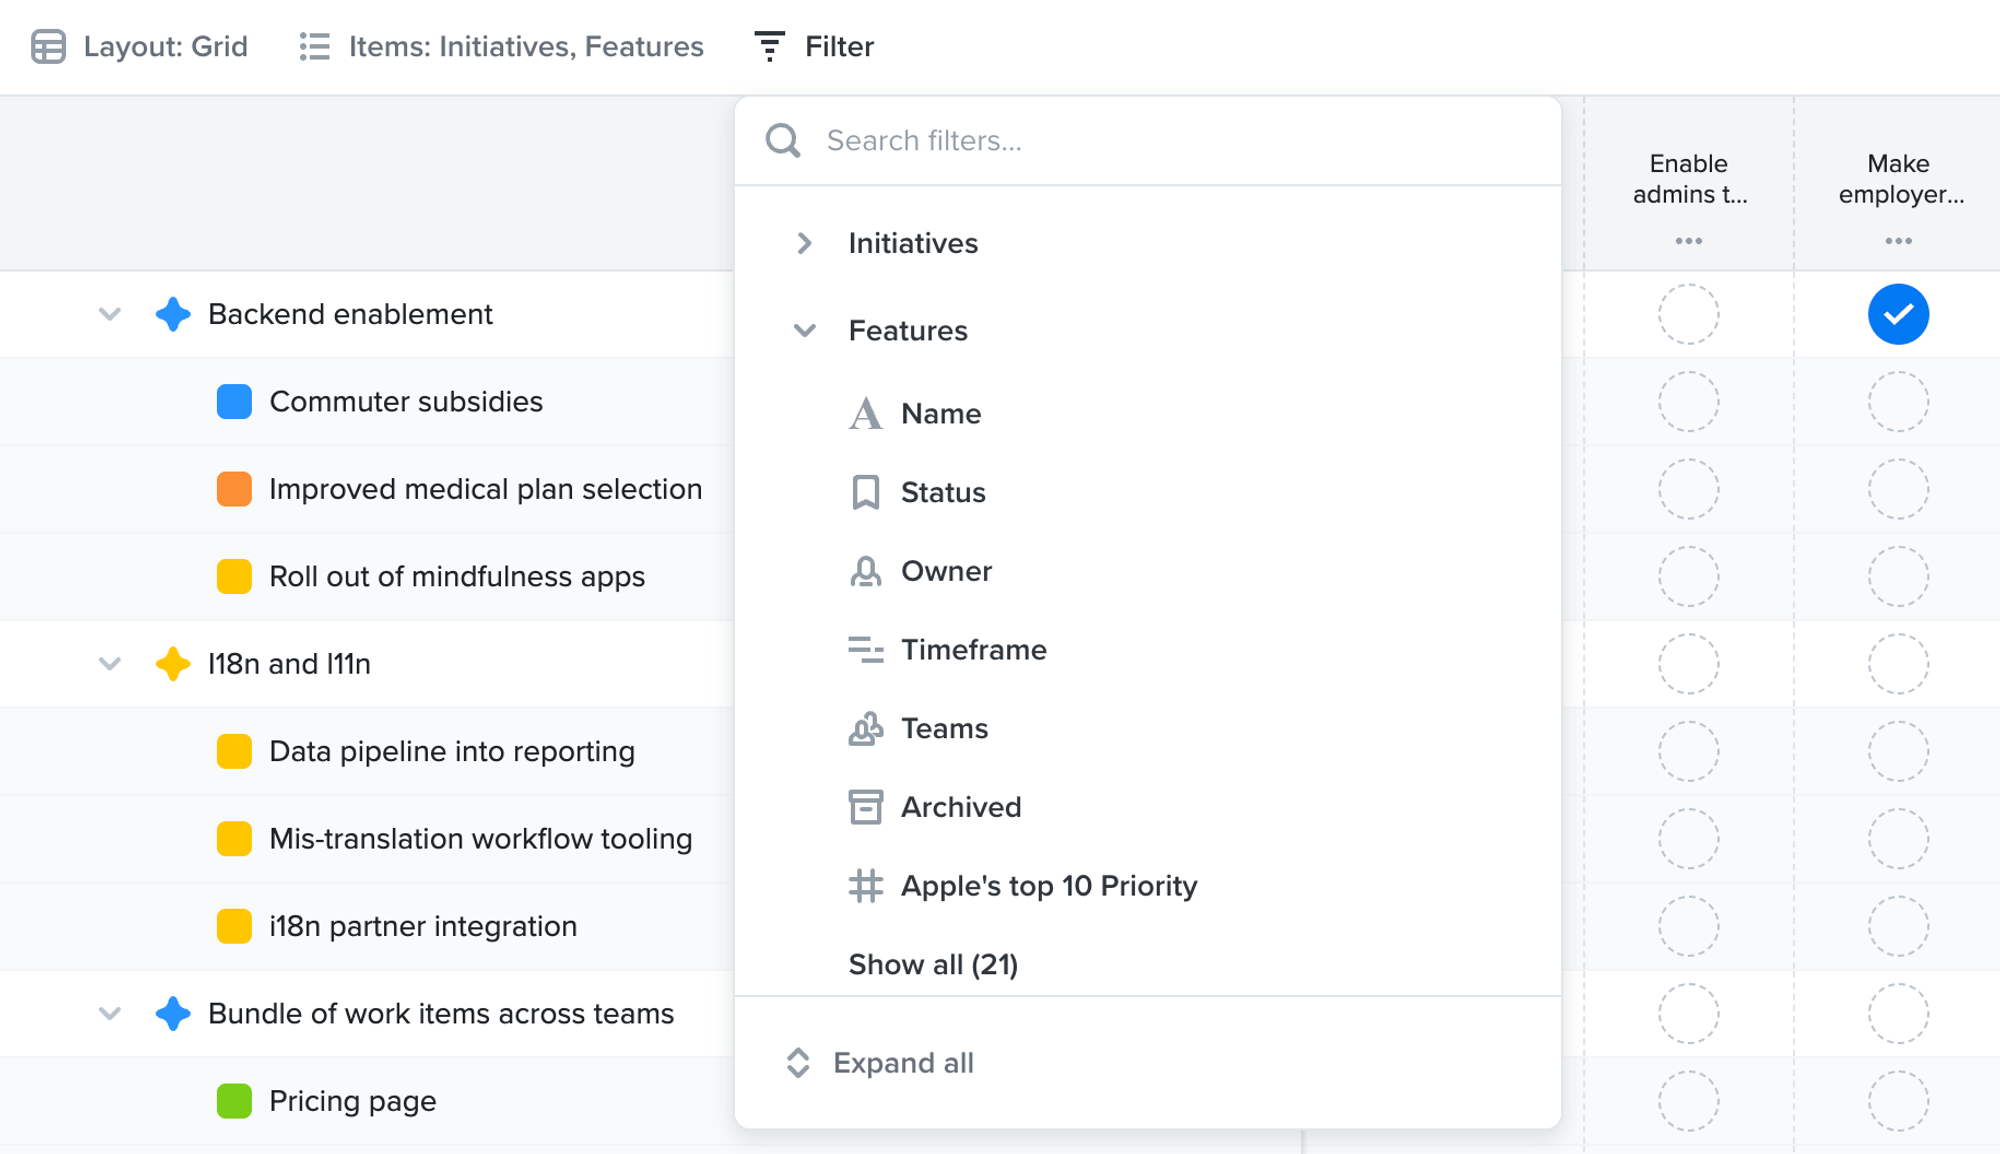
Task: Click the orange swatch beside Improved medical plan selection
Action: coord(233,489)
